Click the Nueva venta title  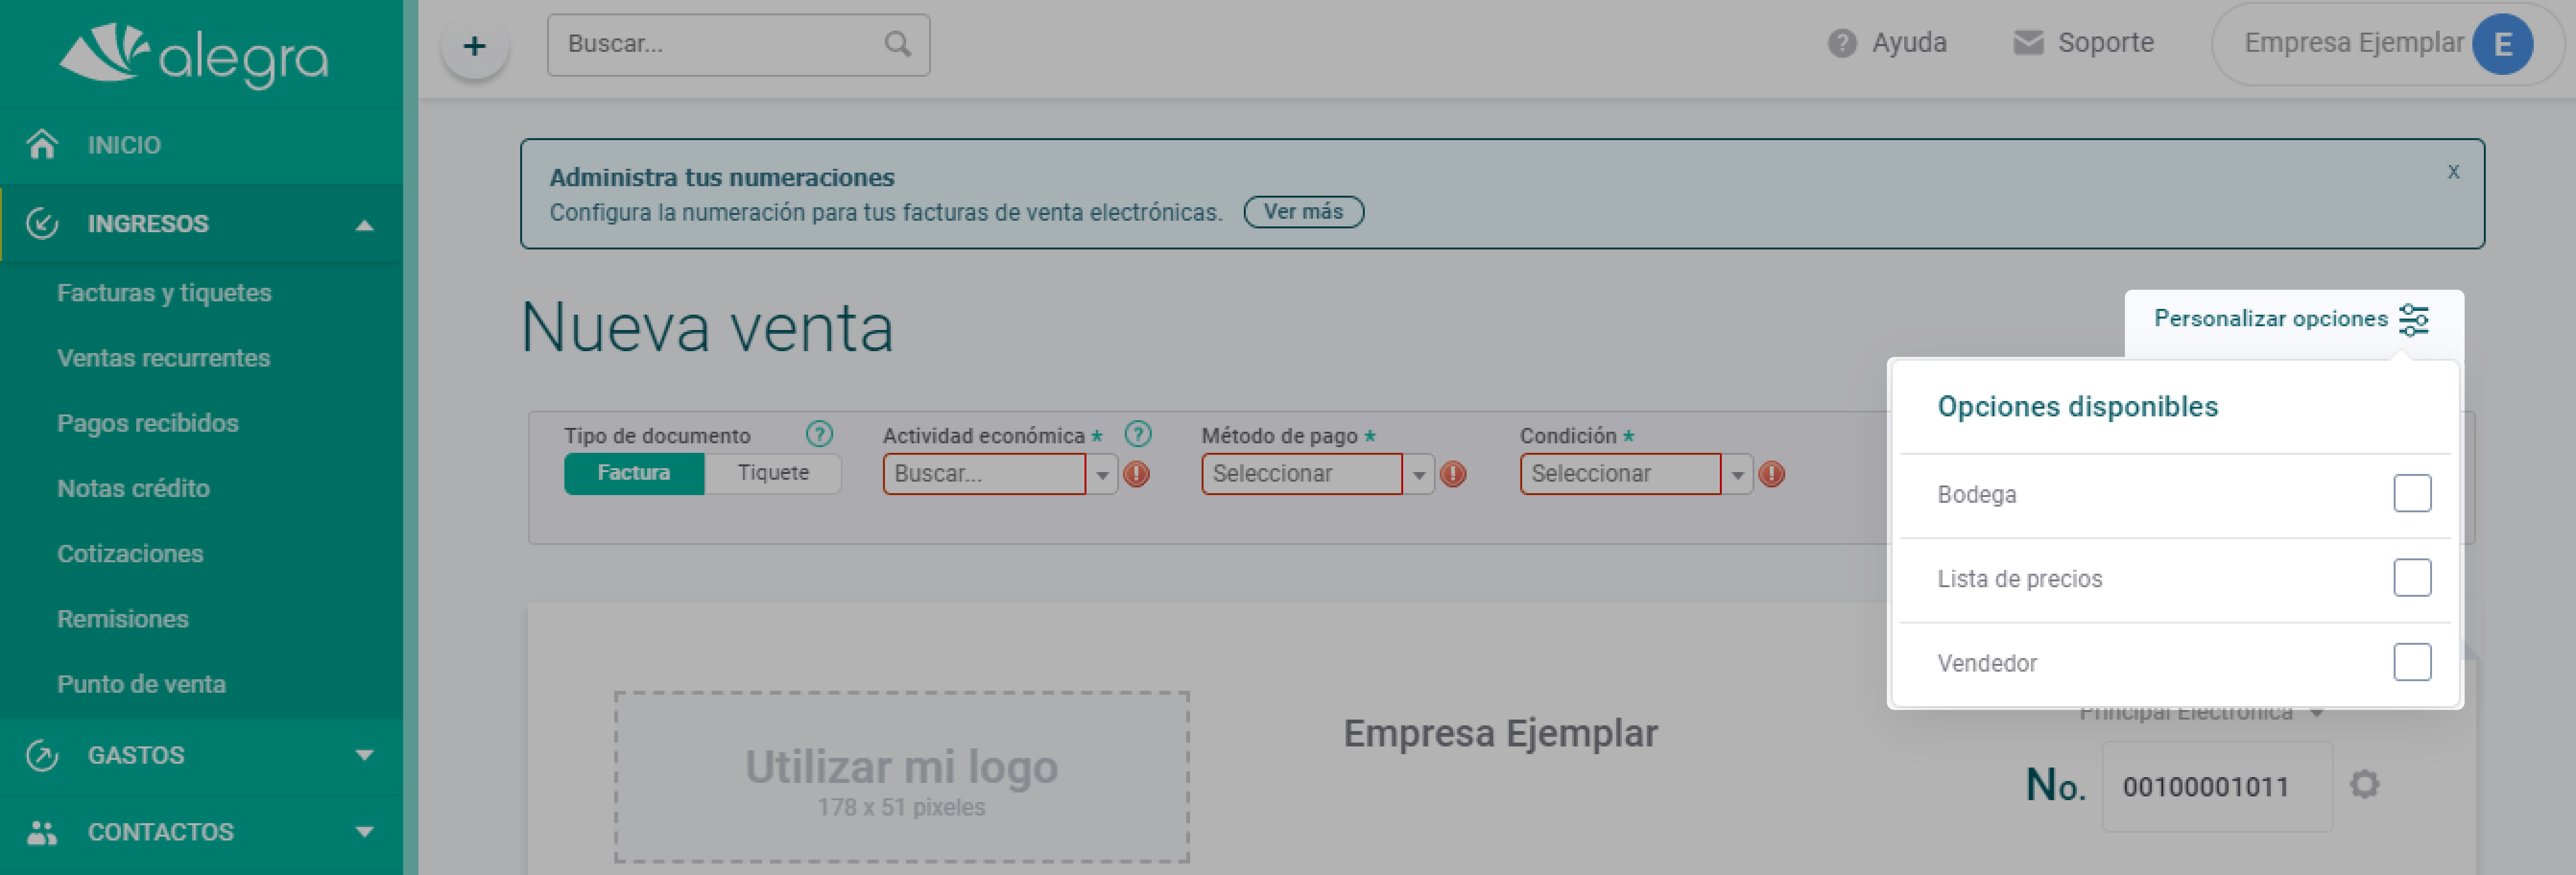(707, 328)
